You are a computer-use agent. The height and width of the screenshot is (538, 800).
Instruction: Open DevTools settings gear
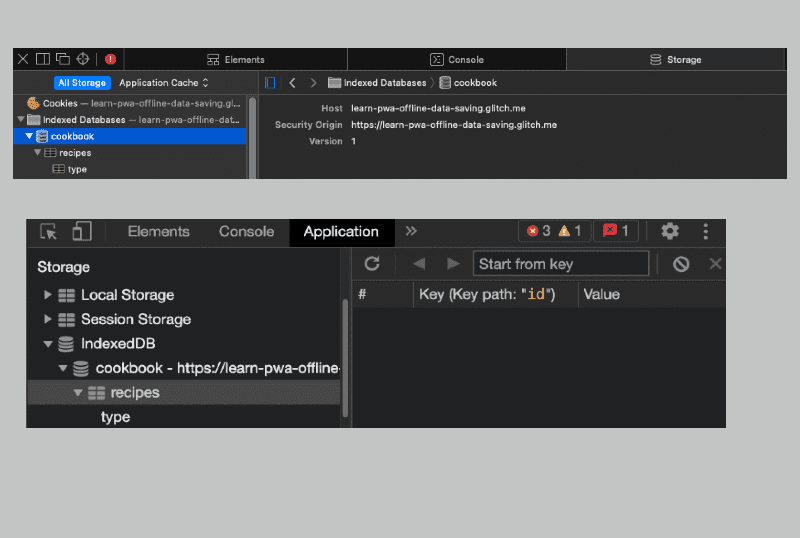670,232
